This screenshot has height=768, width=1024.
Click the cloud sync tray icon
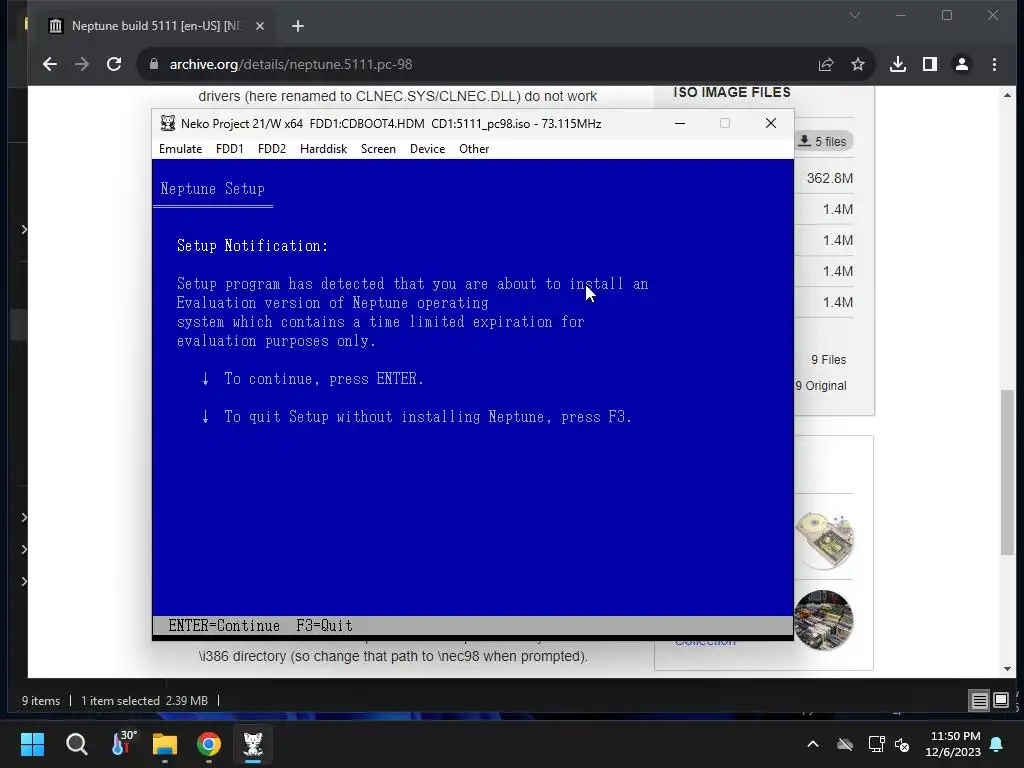845,744
